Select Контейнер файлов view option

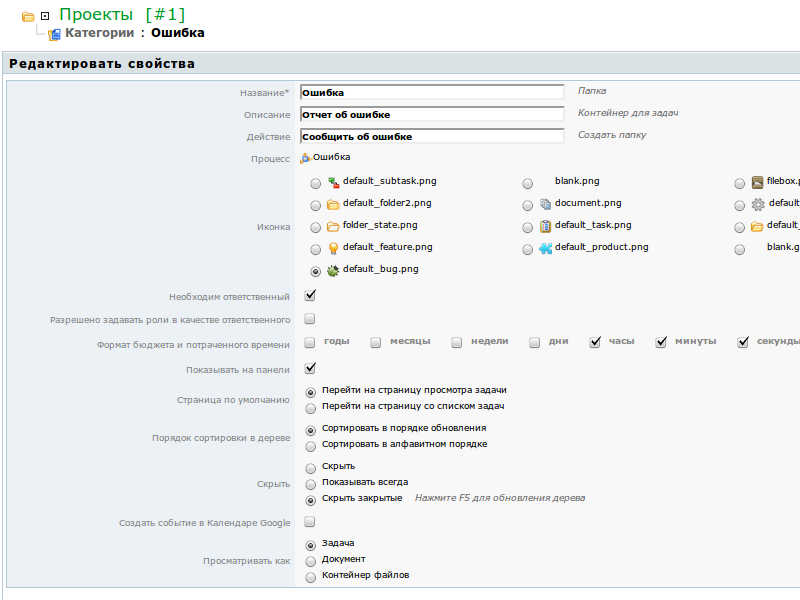(x=311, y=577)
